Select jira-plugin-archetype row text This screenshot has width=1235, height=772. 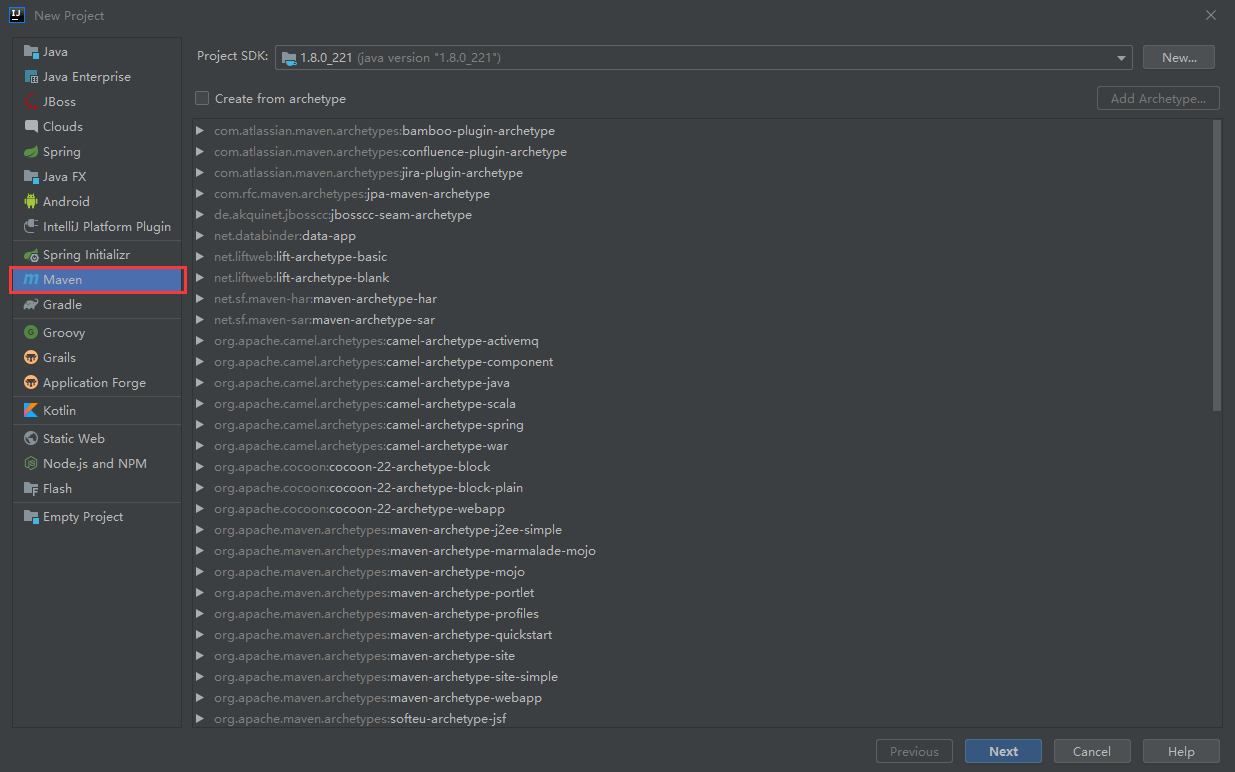click(x=368, y=173)
